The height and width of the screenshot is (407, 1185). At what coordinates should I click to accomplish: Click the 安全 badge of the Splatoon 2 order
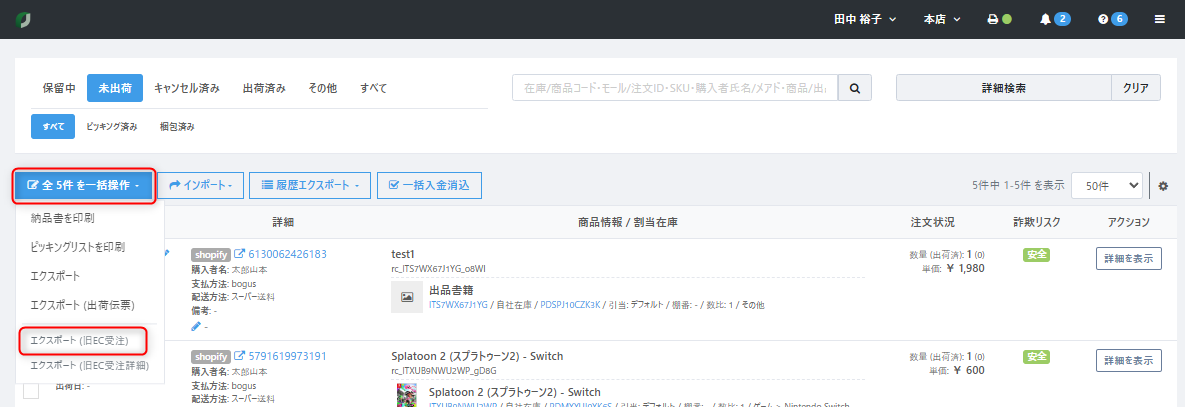1036,356
